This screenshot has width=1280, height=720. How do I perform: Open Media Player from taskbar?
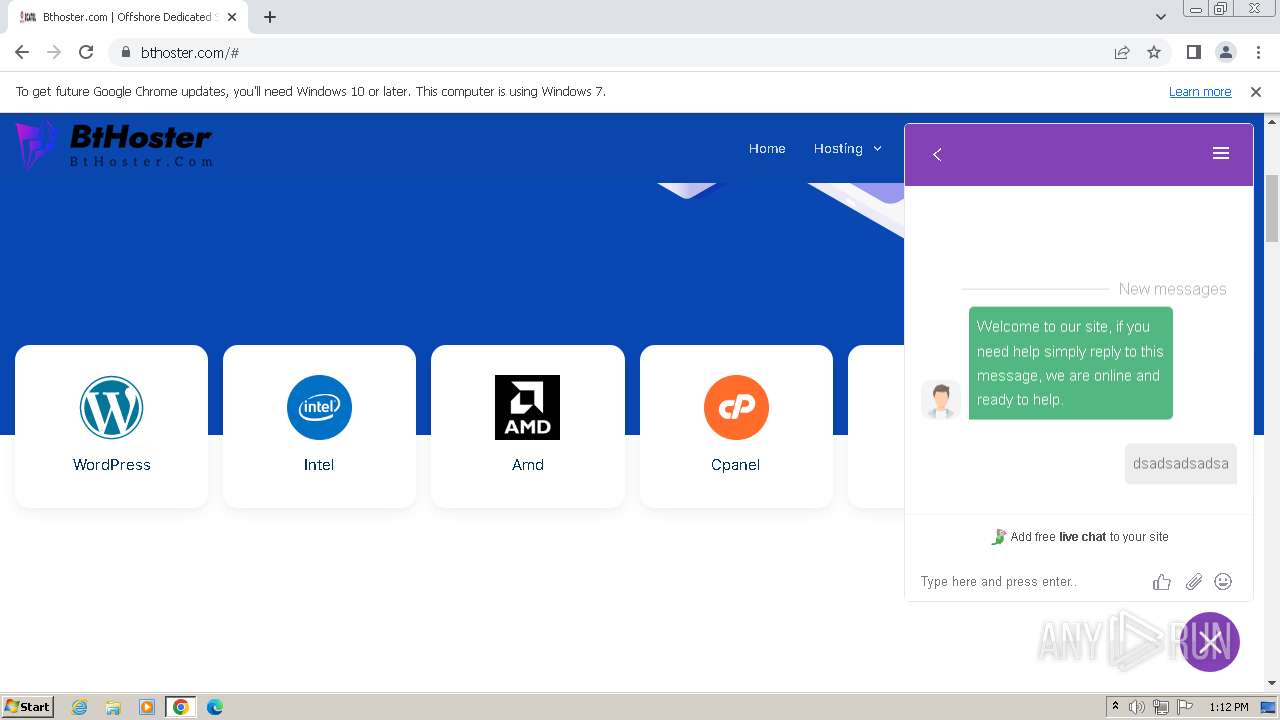[x=147, y=707]
